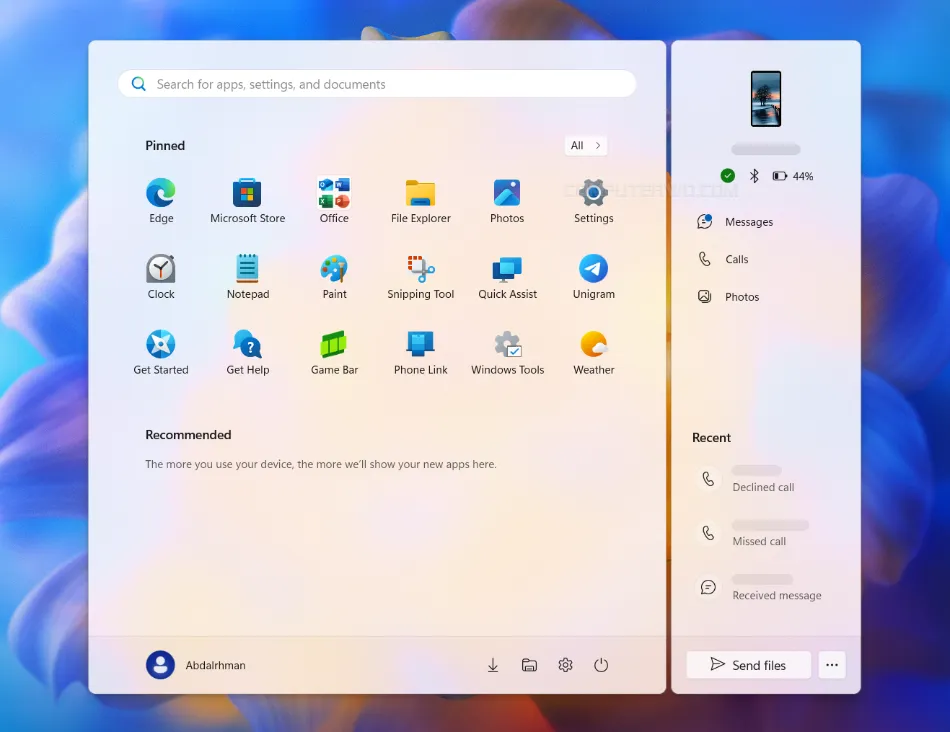This screenshot has width=950, height=732.
Task: Select the recent Missed call entry
Action: tap(752, 533)
